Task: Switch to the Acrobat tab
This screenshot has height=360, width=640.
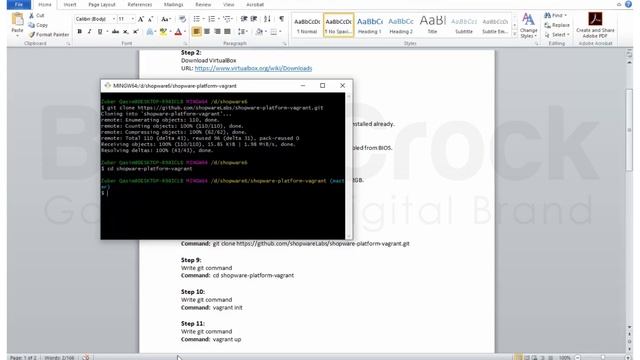Action: coord(255,4)
